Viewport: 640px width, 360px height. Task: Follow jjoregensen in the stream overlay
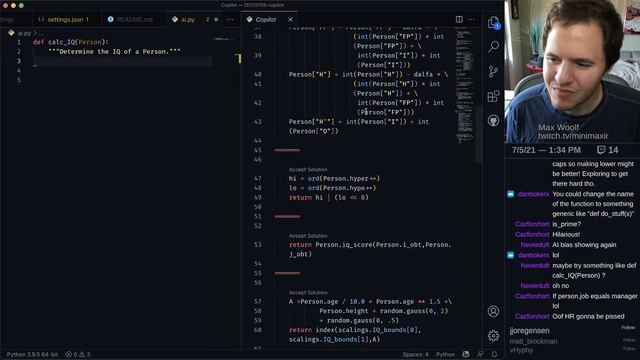[x=629, y=328]
